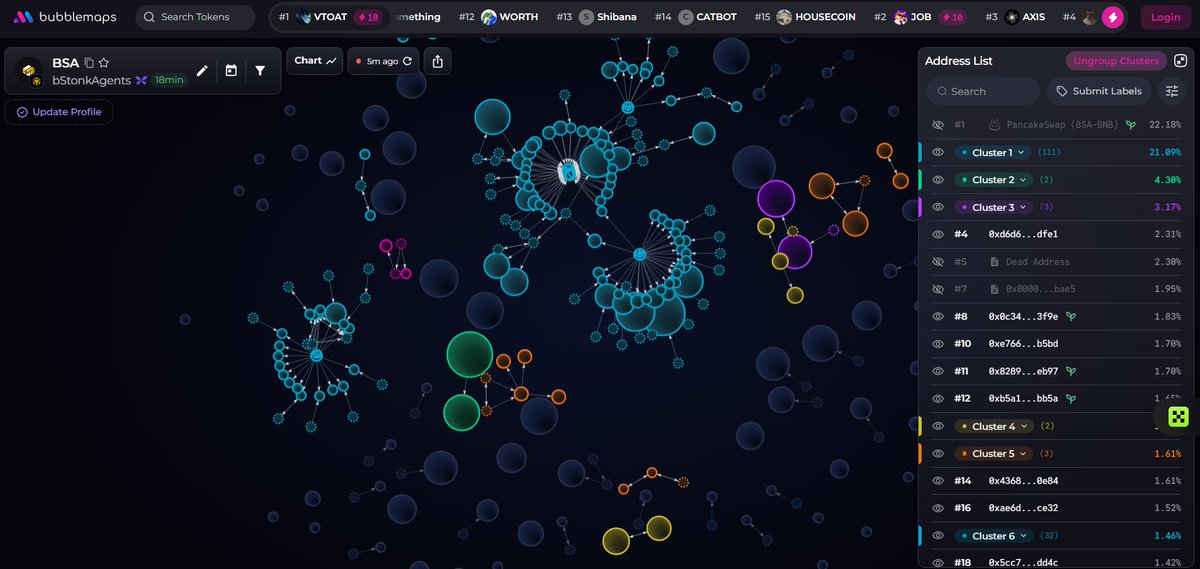The width and height of the screenshot is (1200, 569).
Task: Open trending token #12 WORTH
Action: point(498,17)
